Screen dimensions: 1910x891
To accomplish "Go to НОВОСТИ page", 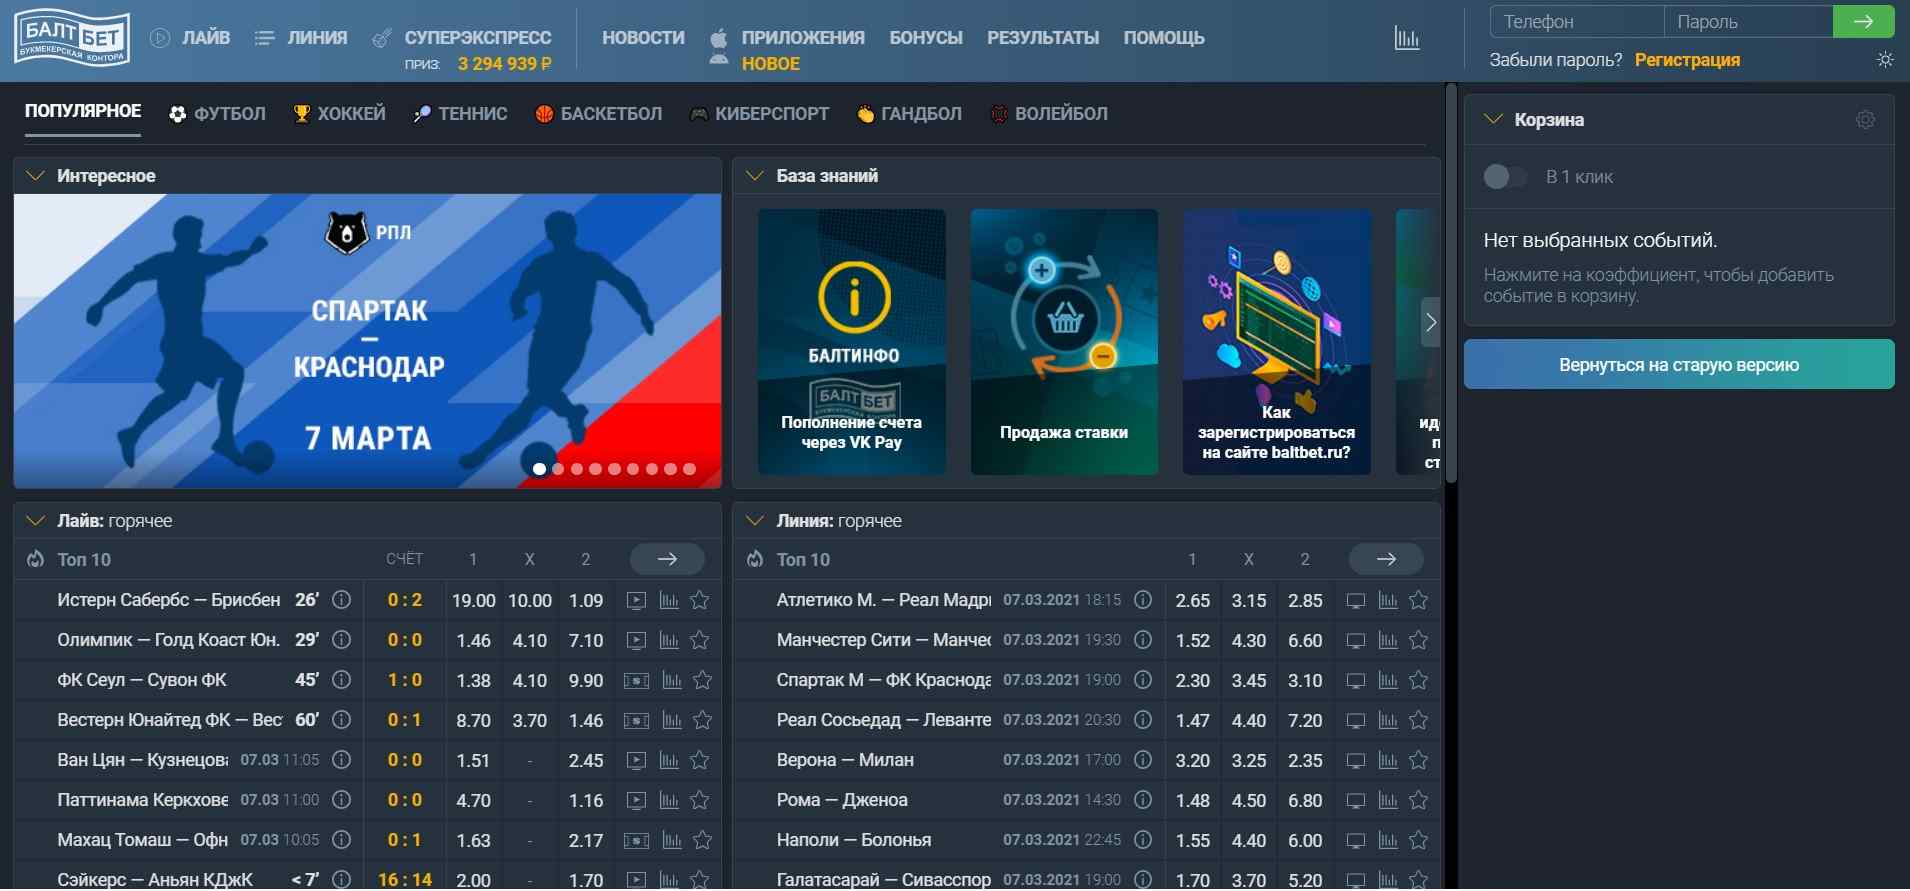I will click(643, 38).
